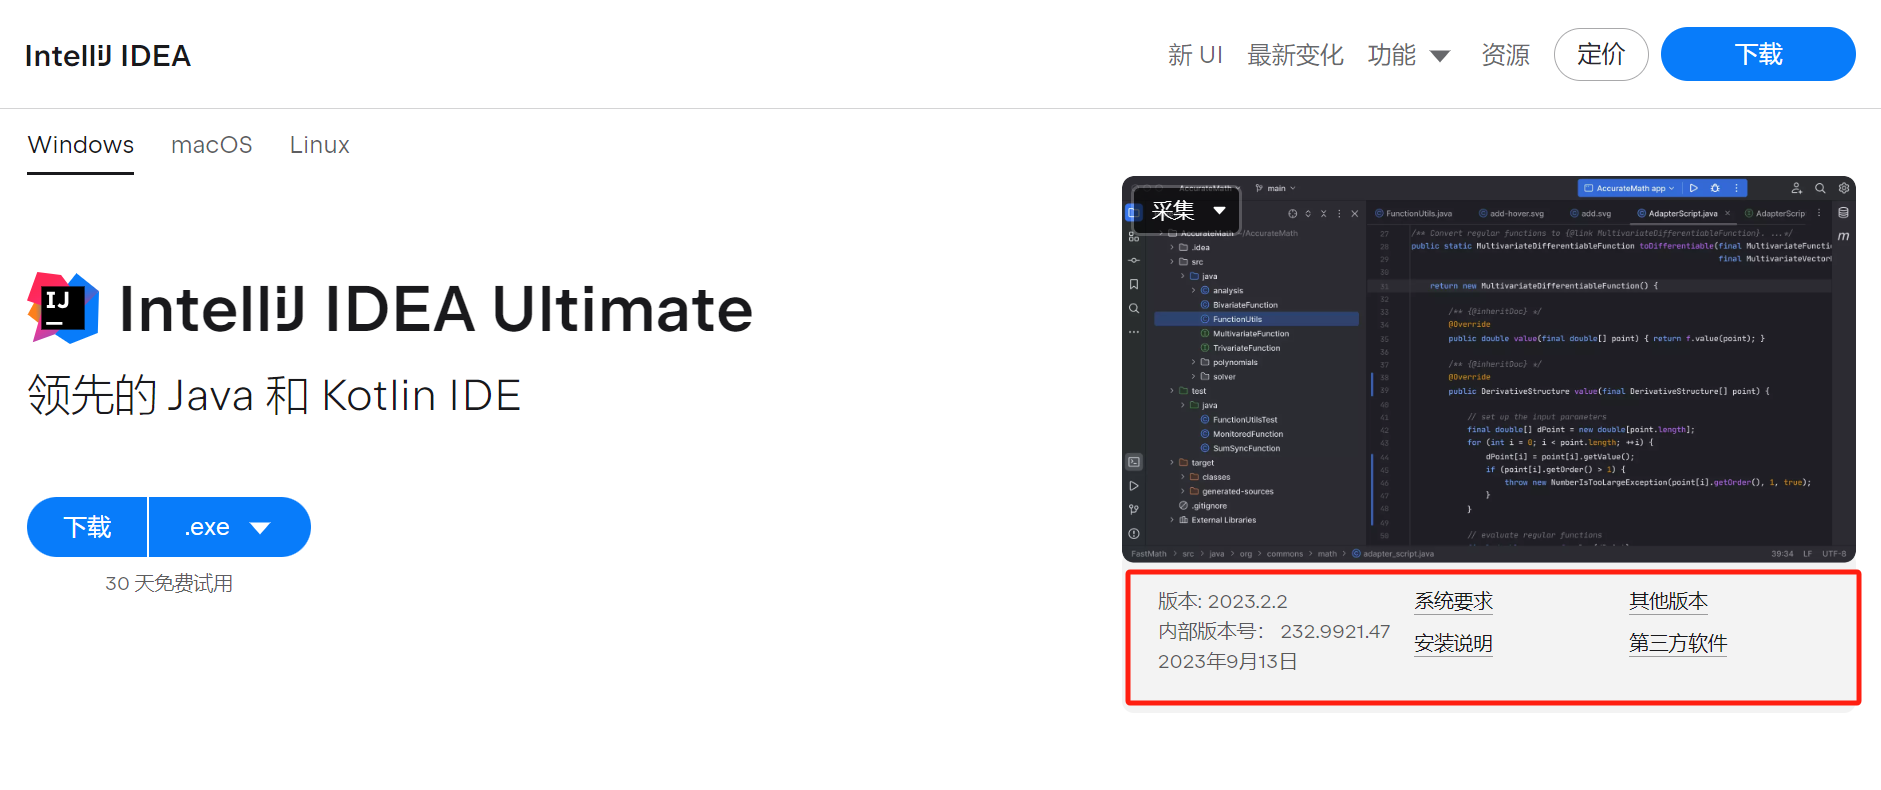Open the 系统要求 link
Image resolution: width=1881 pixels, height=790 pixels.
(1453, 601)
